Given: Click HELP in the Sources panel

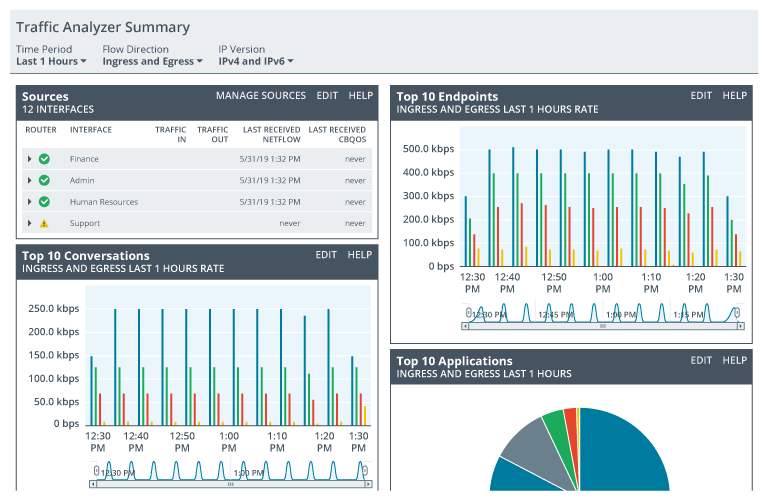Looking at the screenshot, I should coord(361,95).
